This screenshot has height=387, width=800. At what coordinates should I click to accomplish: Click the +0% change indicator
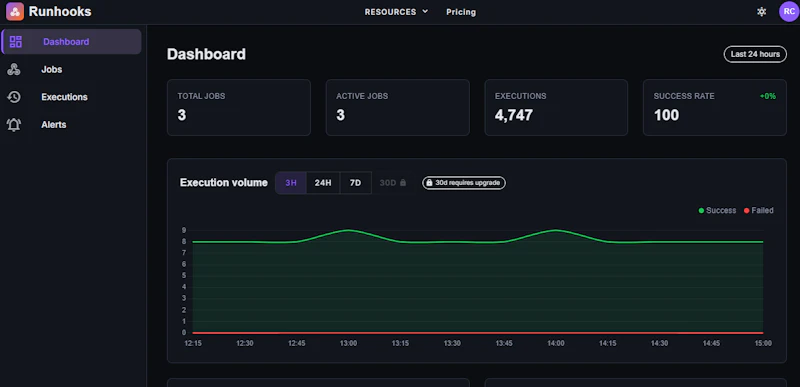click(x=768, y=96)
